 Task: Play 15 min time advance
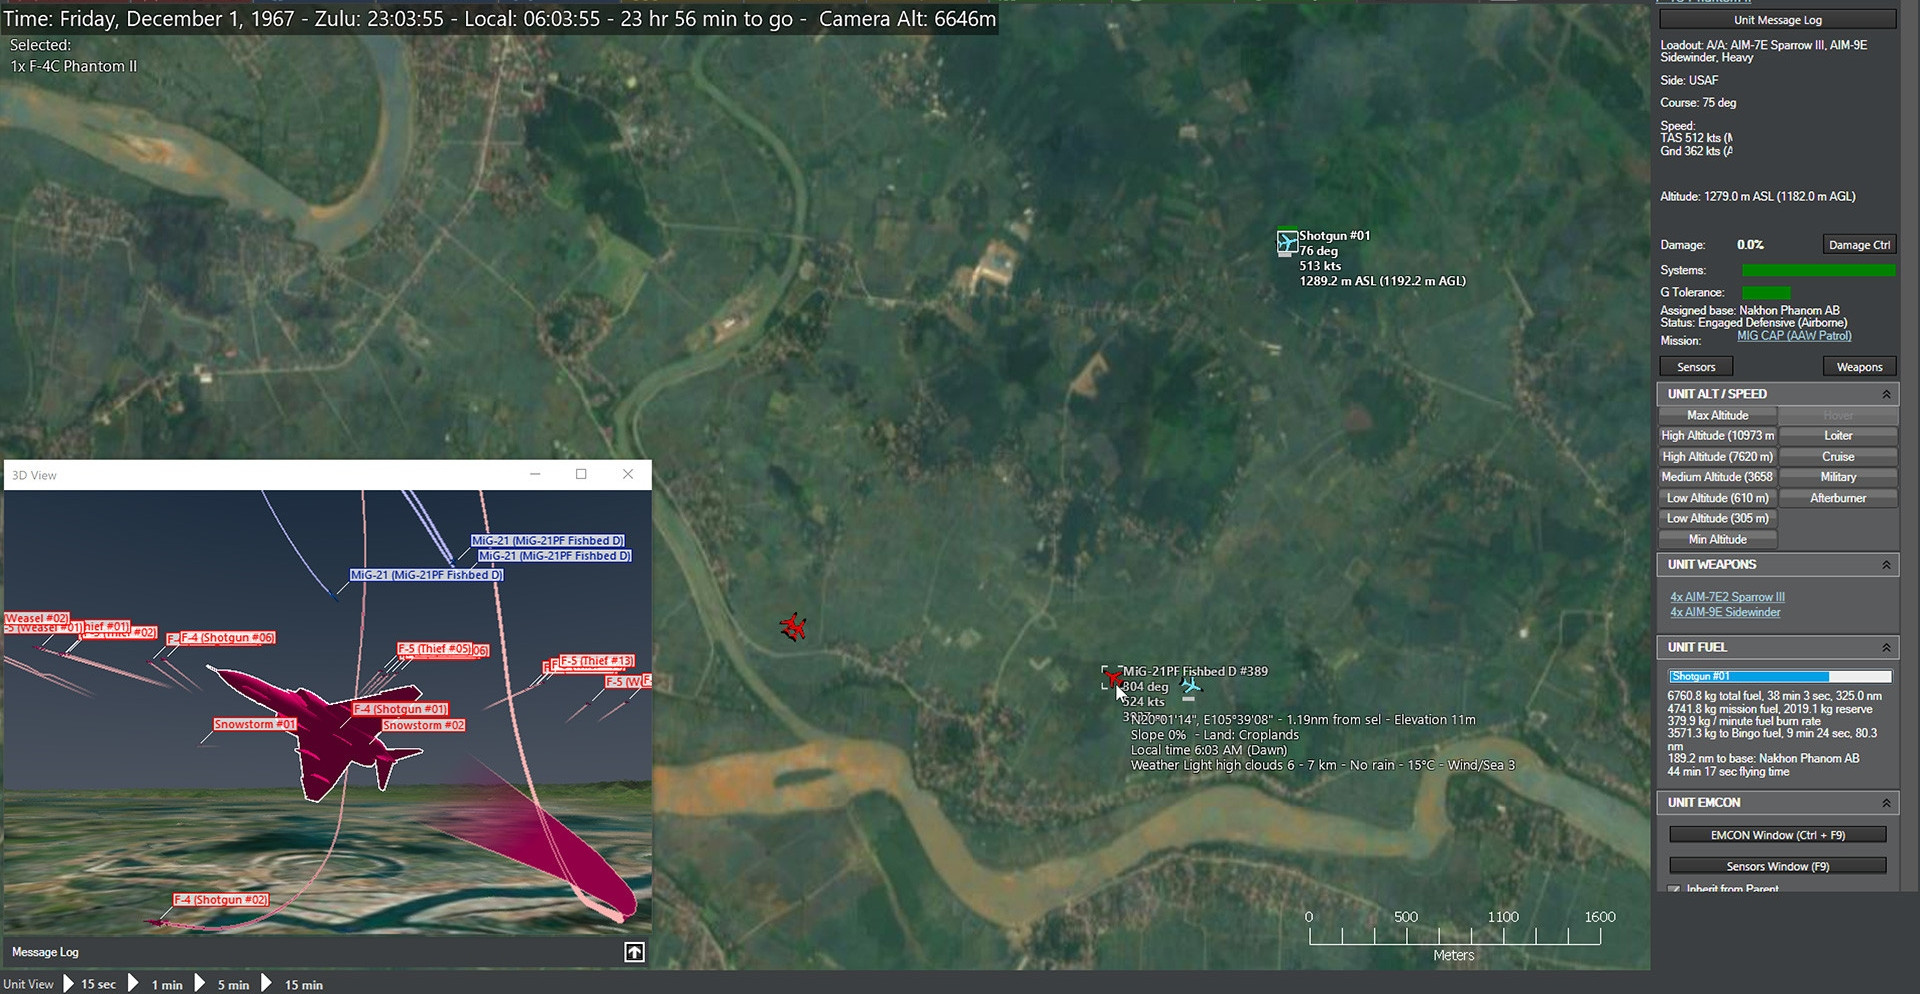coord(267,984)
